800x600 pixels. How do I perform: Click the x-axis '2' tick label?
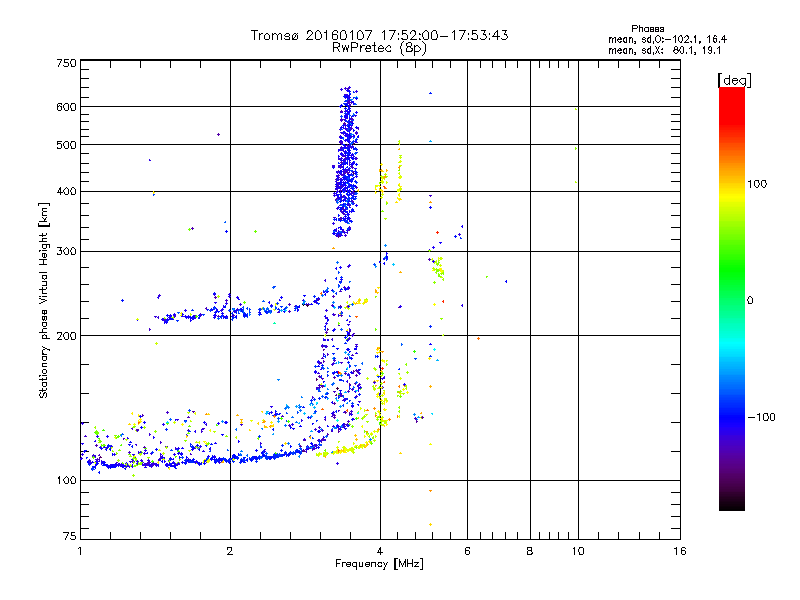point(230,551)
